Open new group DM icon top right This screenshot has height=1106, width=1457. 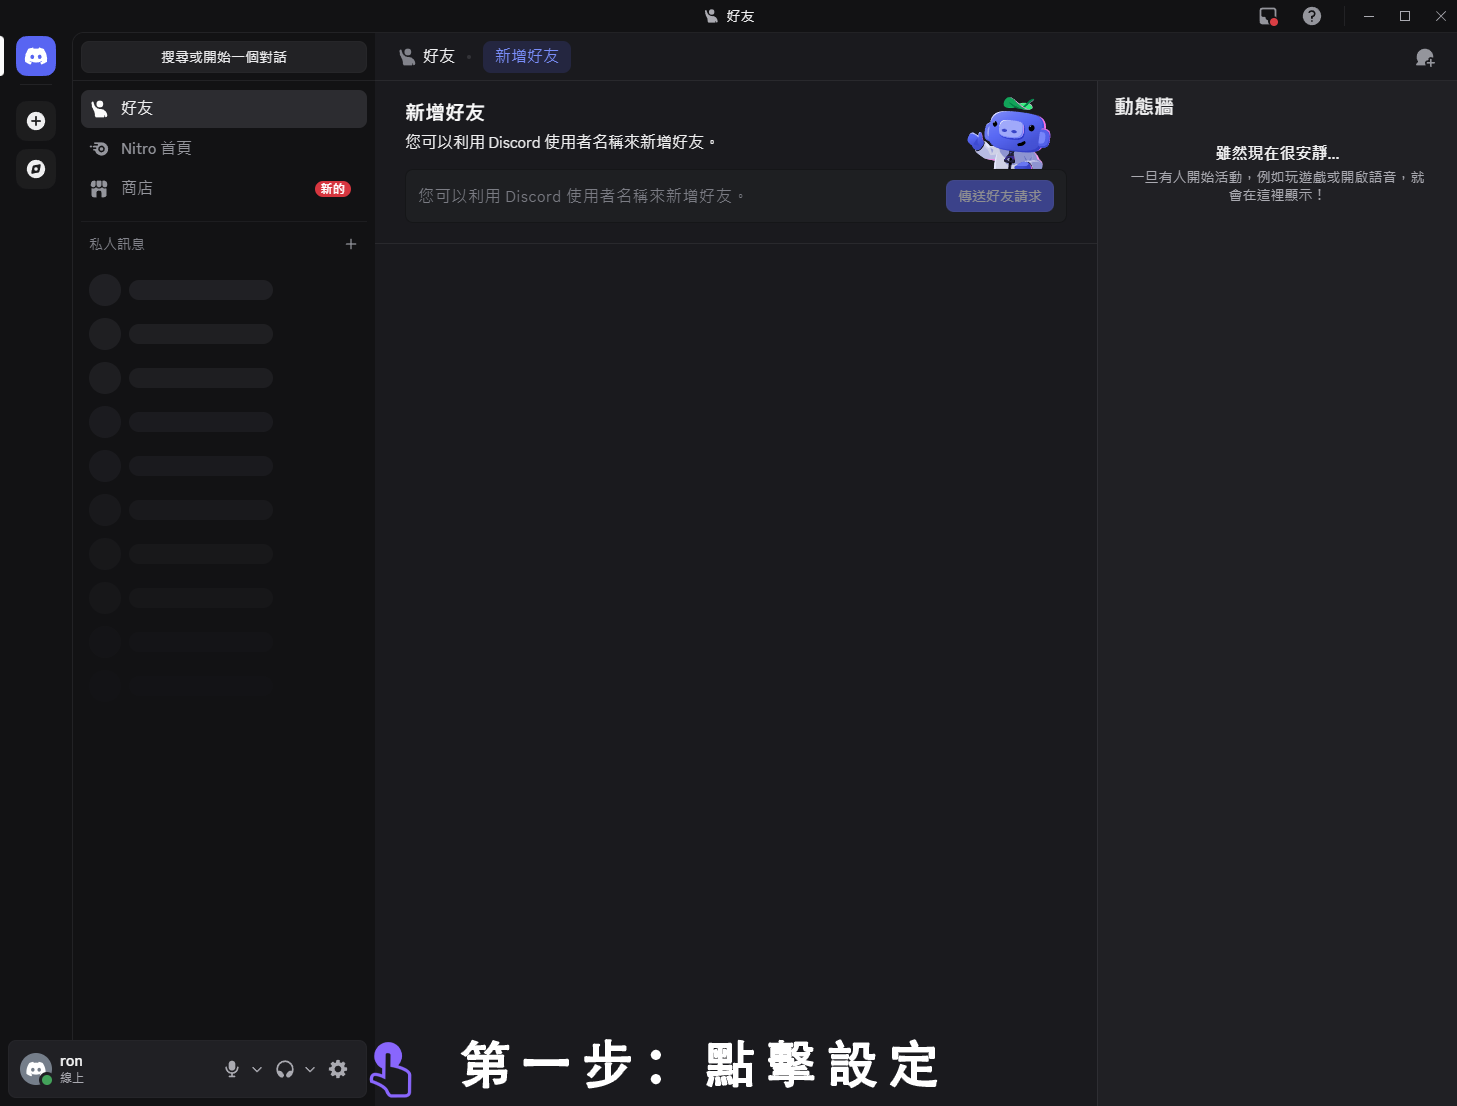click(1425, 58)
